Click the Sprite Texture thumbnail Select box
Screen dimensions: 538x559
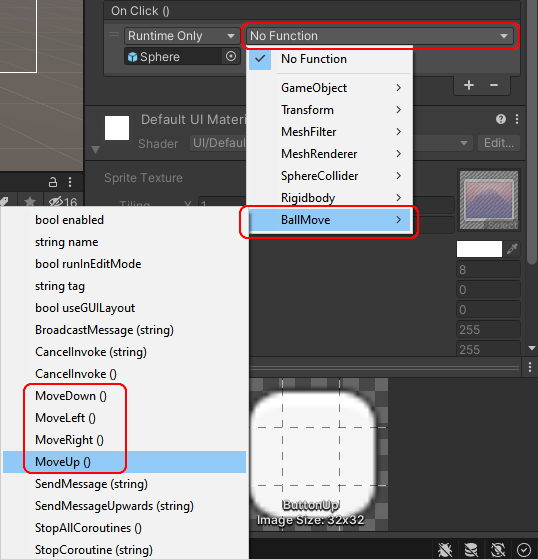click(x=489, y=200)
